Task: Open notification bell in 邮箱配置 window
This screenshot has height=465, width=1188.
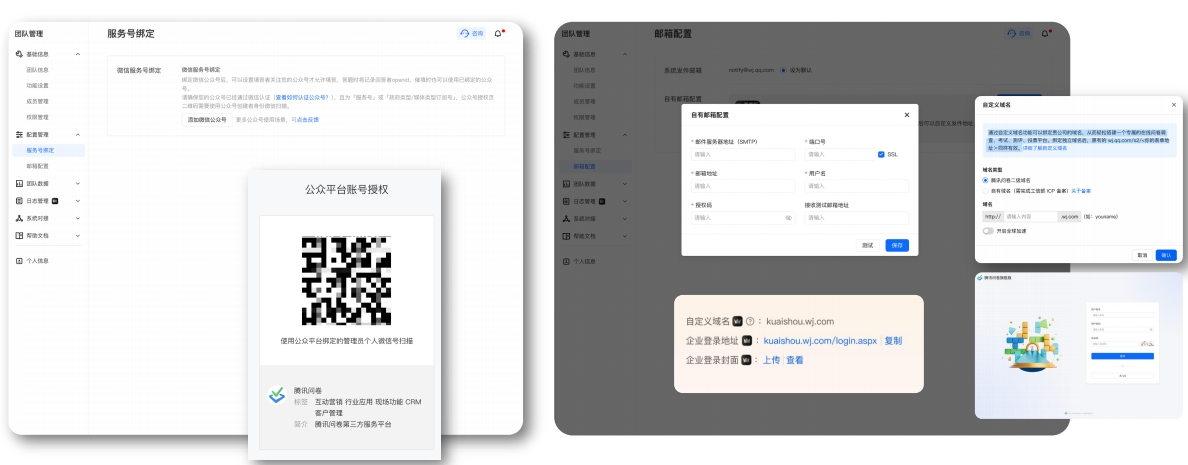Action: click(x=1045, y=33)
